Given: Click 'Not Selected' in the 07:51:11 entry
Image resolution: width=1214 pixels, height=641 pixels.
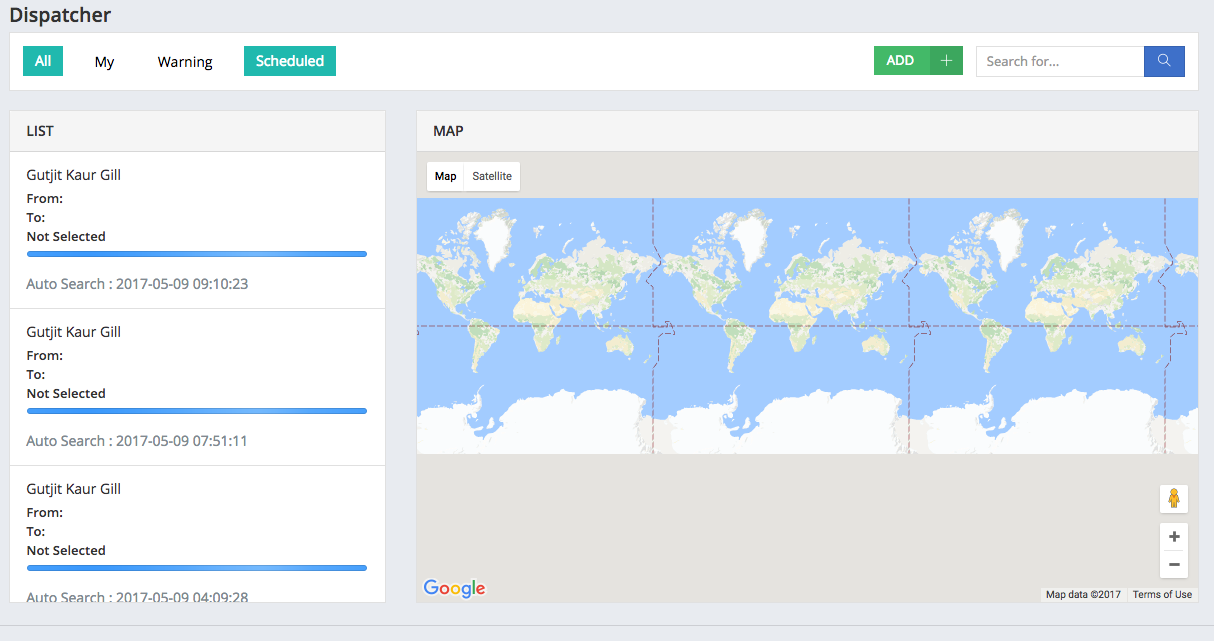Looking at the screenshot, I should (66, 394).
